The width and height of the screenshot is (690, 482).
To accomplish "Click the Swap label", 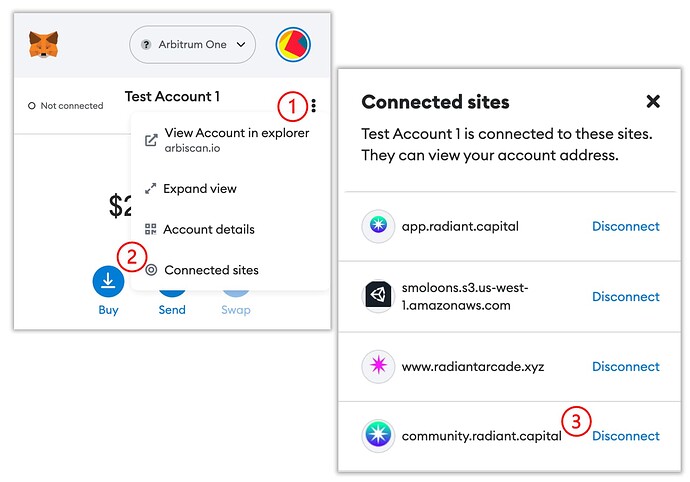I will (x=236, y=310).
